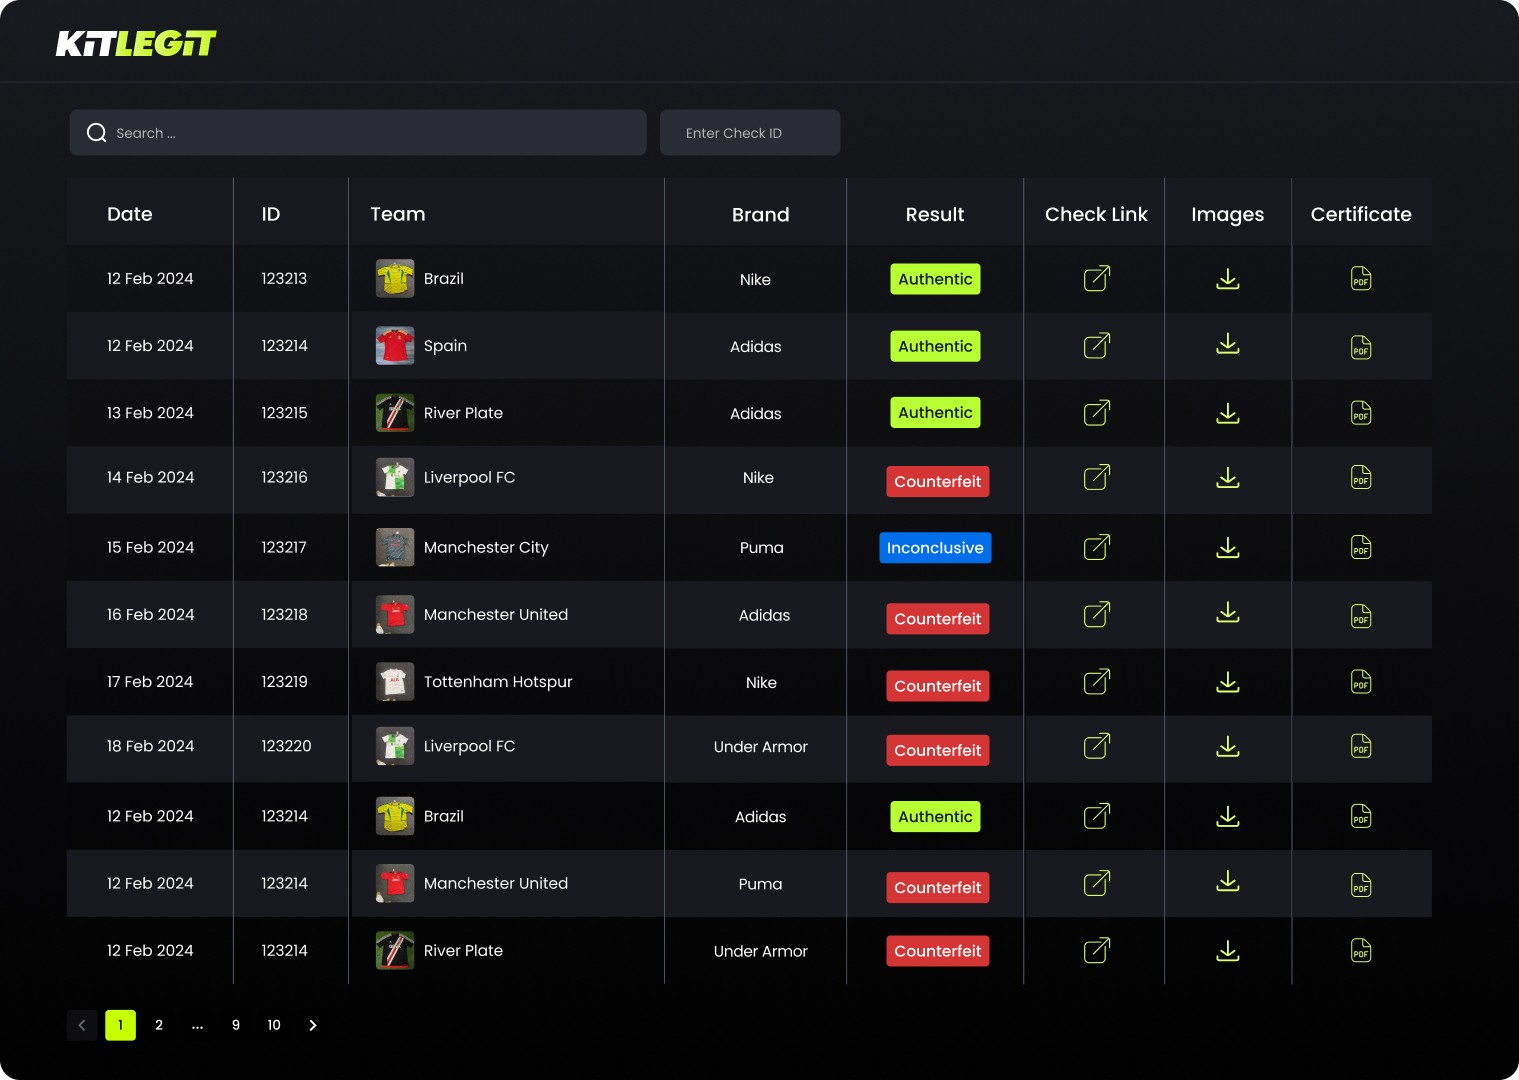
Task: Download images for the Spain kit
Action: pyautogui.click(x=1228, y=344)
